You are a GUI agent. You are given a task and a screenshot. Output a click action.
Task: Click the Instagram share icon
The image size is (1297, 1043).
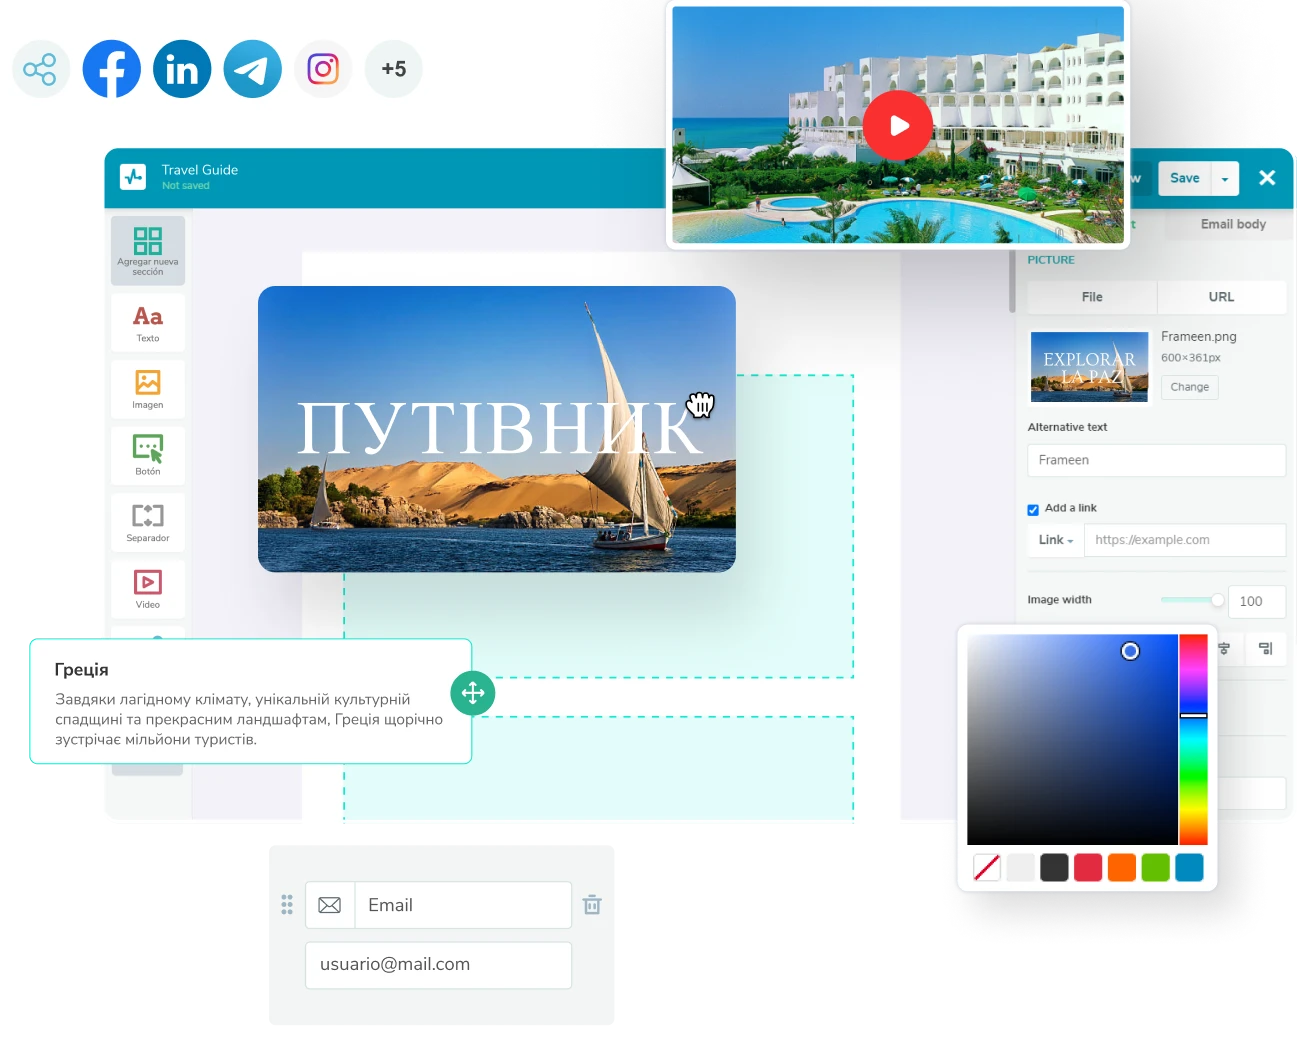click(323, 69)
